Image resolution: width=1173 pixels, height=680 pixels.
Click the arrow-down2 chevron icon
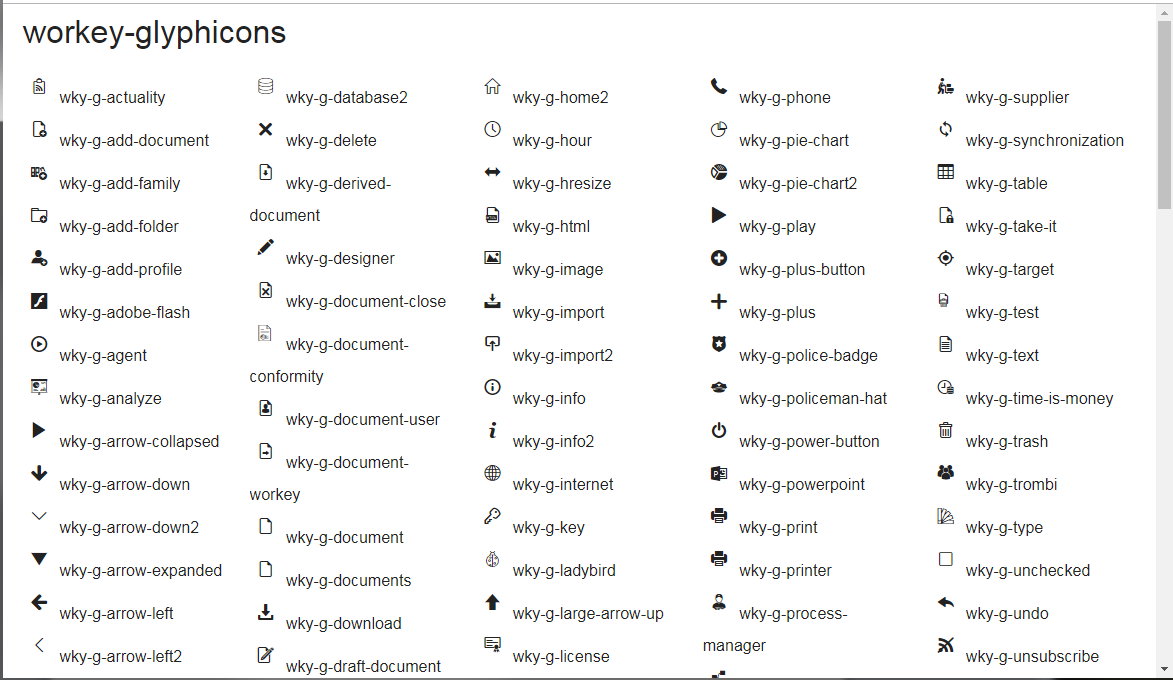[39, 516]
